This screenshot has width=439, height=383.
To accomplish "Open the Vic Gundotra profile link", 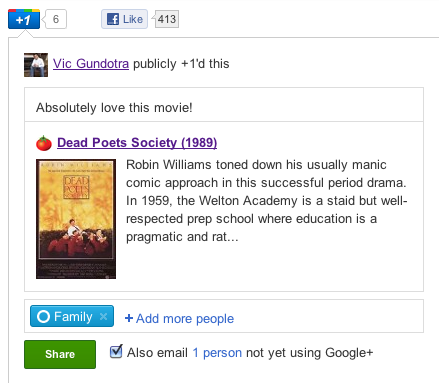I will pyautogui.click(x=91, y=64).
